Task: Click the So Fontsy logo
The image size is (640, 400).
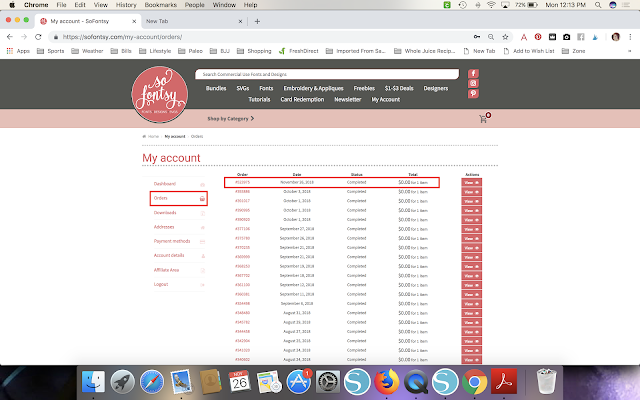Action: coord(160,94)
